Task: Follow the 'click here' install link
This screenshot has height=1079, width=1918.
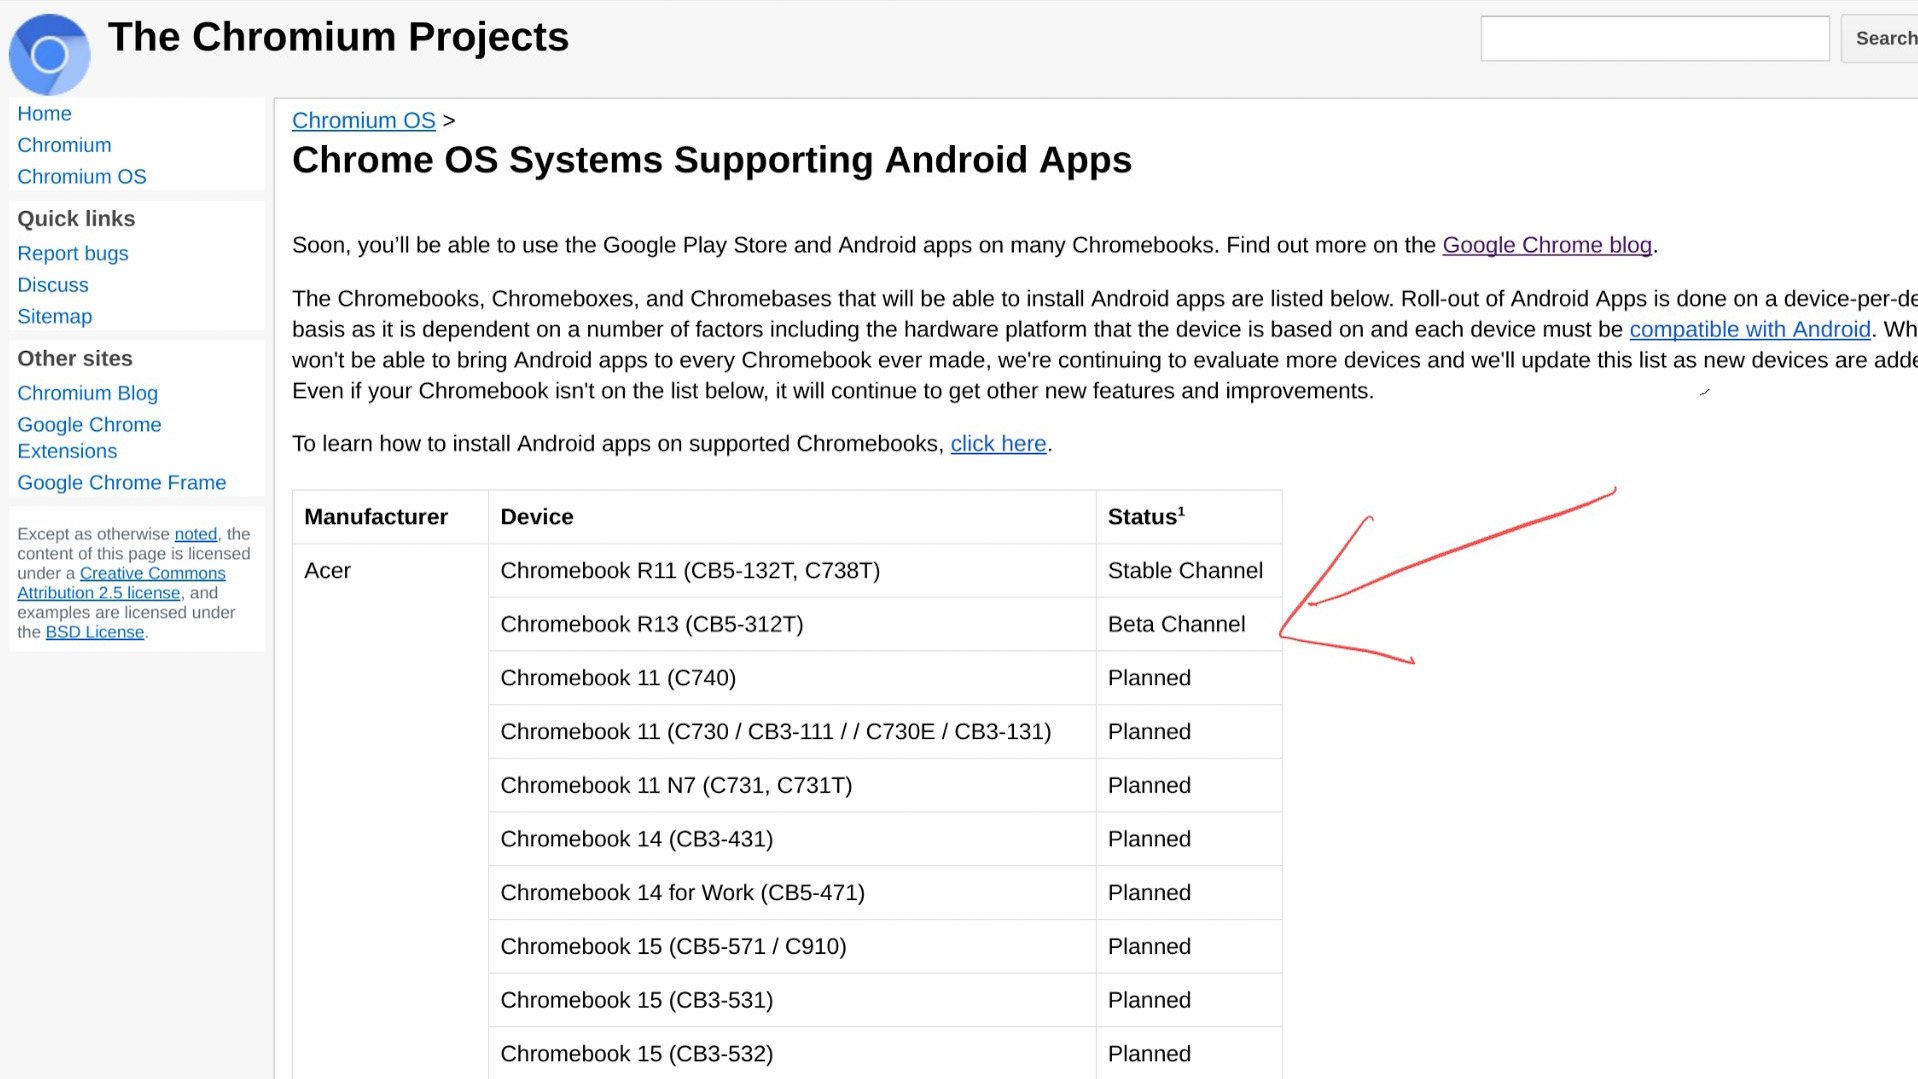Action: (998, 443)
